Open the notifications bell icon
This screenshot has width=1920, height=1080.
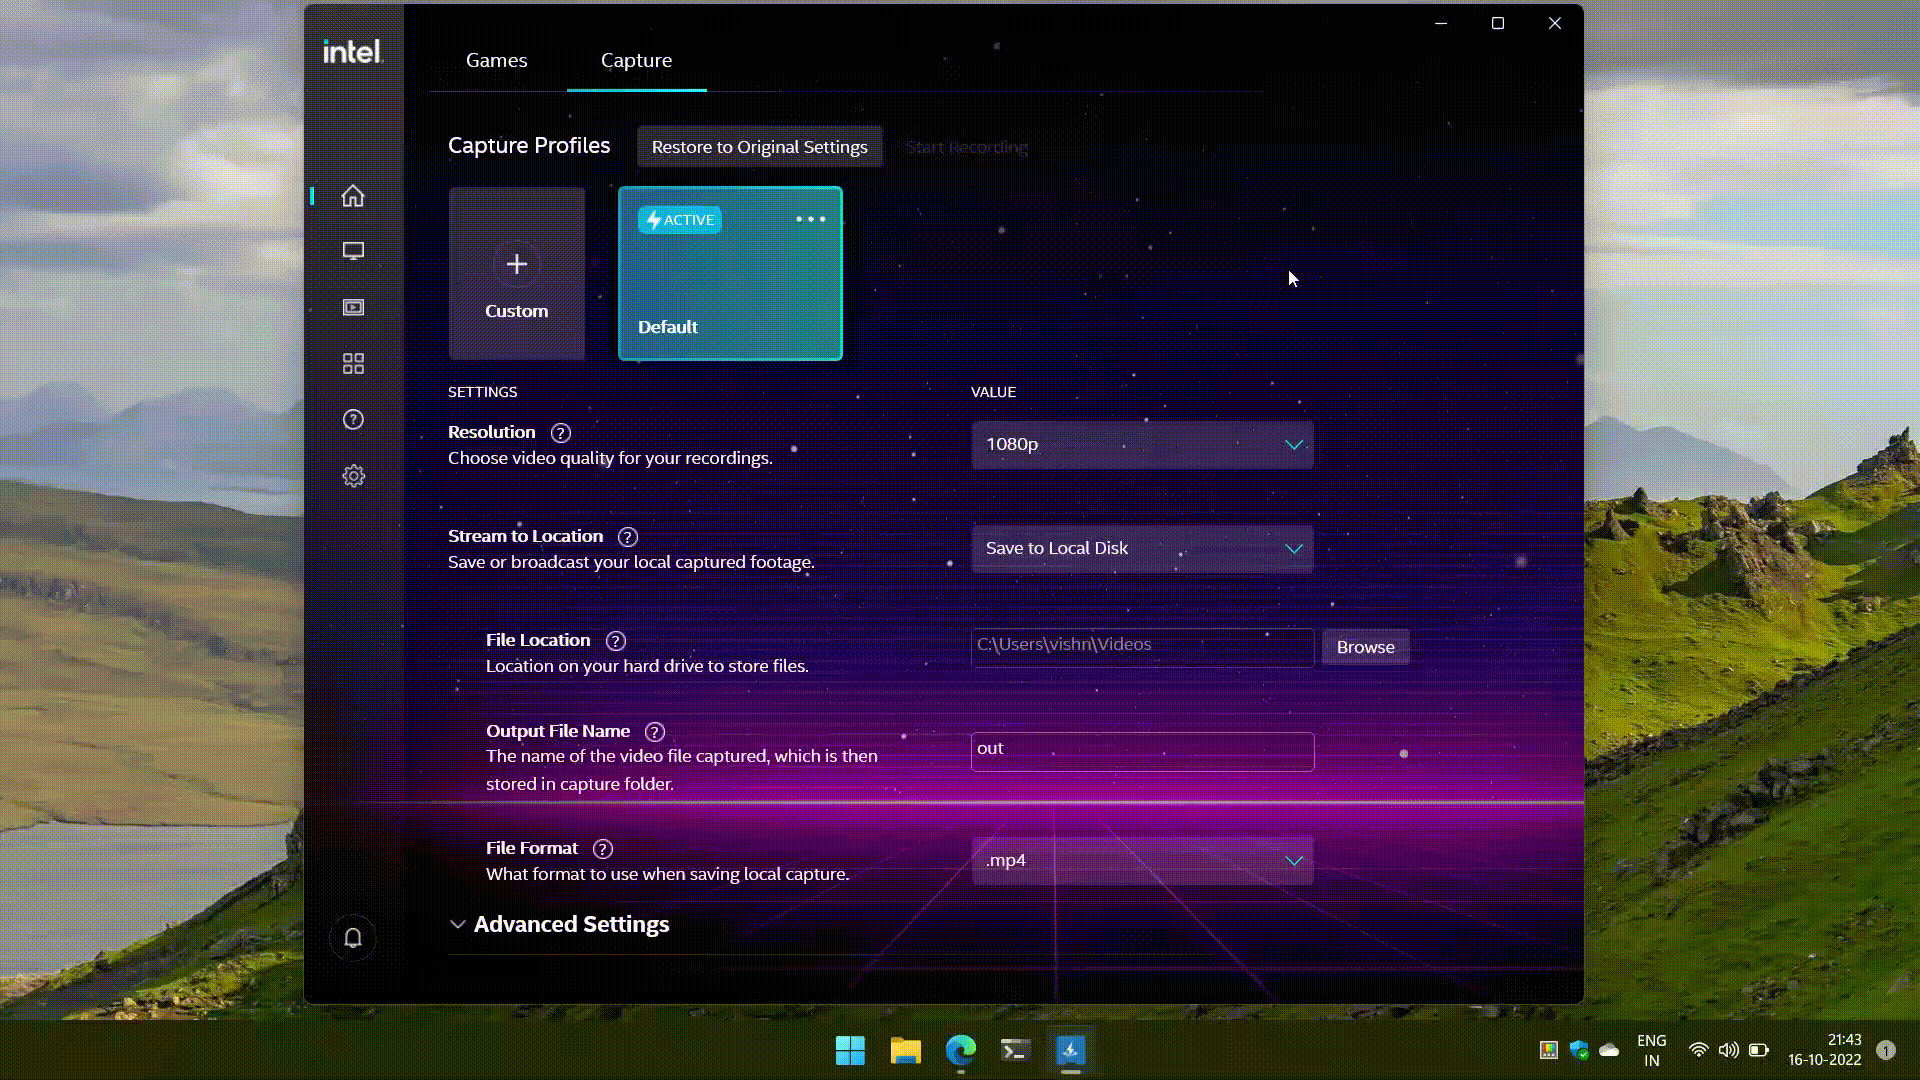pyautogui.click(x=353, y=938)
